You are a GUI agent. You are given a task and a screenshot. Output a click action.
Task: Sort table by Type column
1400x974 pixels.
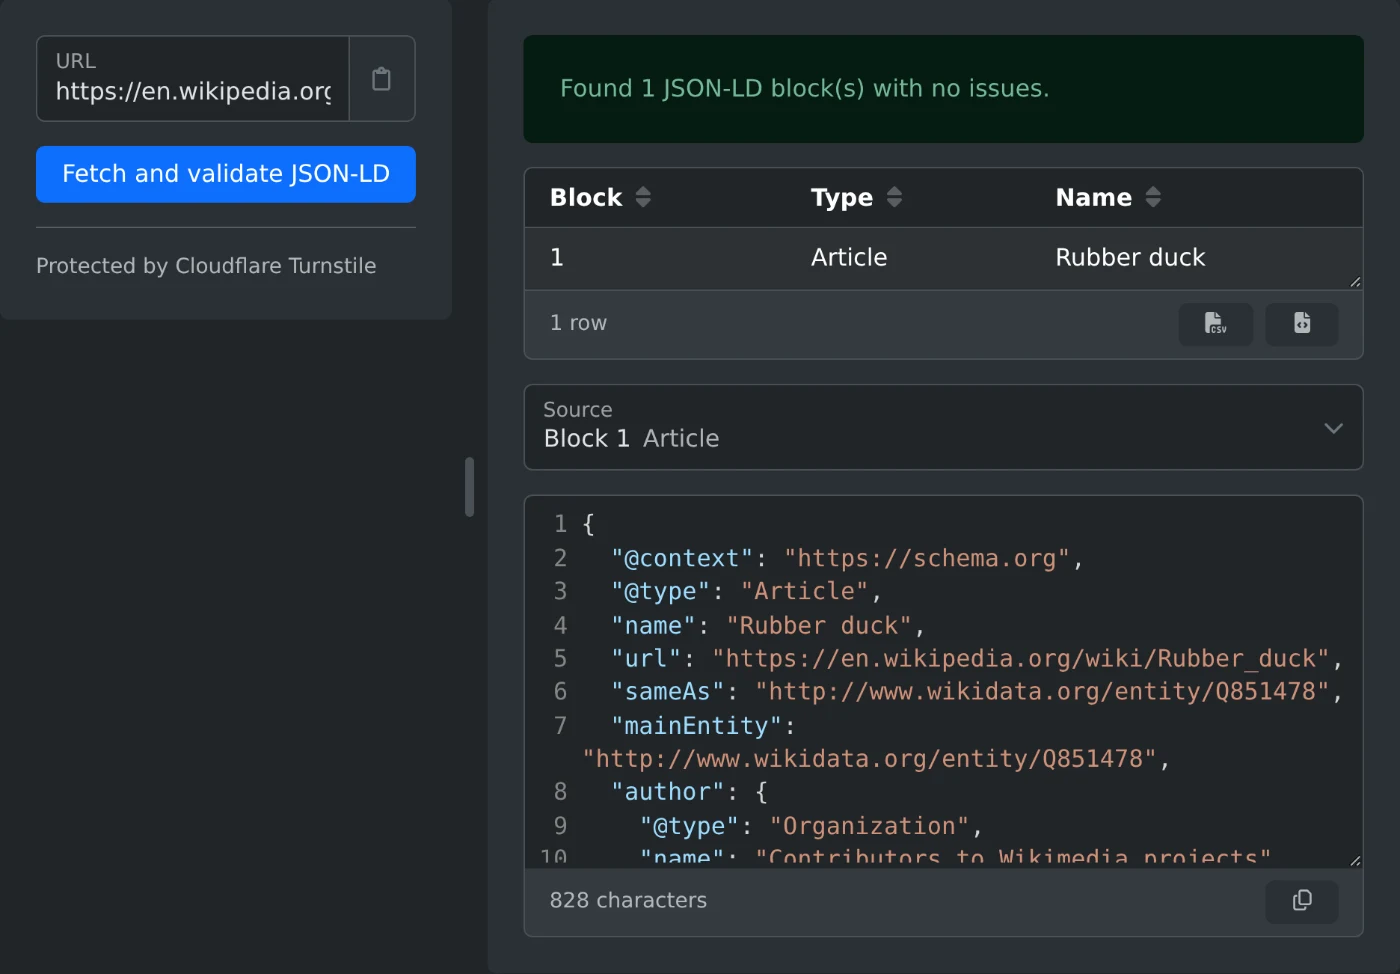coord(857,198)
